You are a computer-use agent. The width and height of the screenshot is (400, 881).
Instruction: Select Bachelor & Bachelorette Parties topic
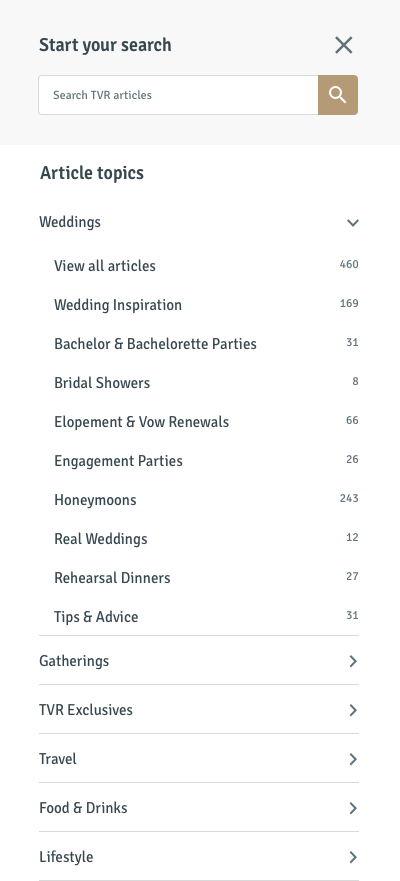pyautogui.click(x=155, y=344)
